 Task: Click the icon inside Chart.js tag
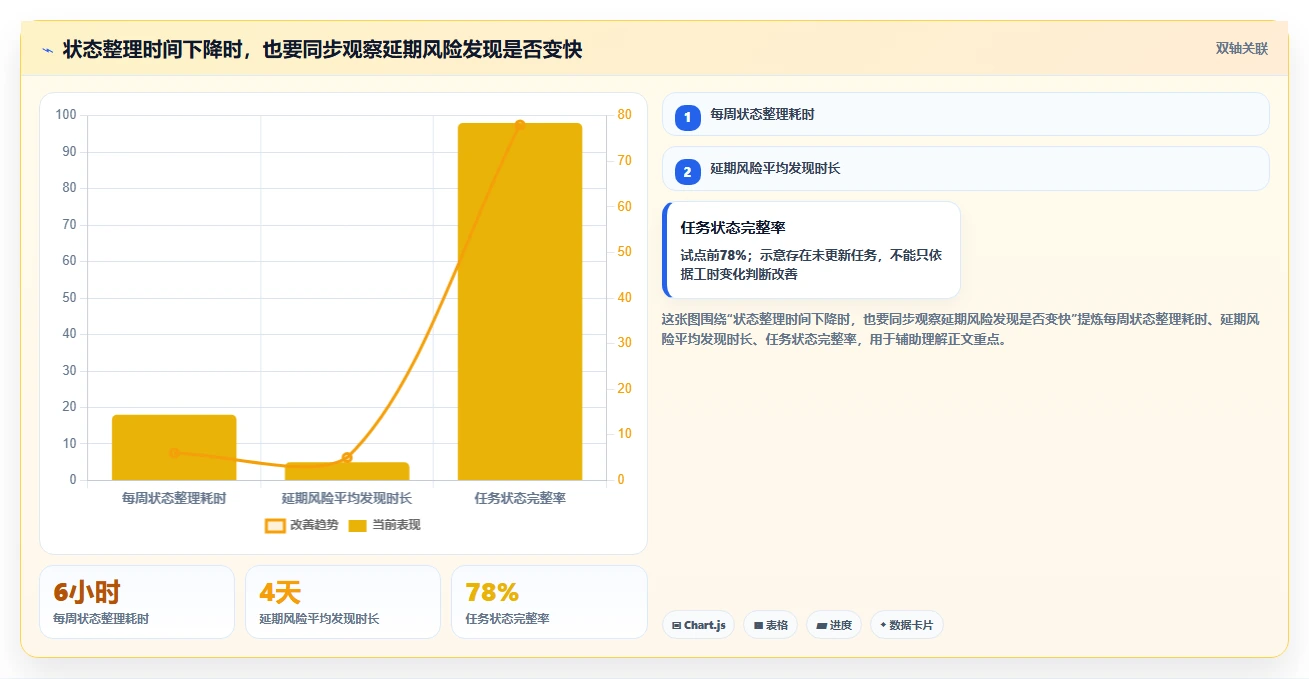(677, 625)
